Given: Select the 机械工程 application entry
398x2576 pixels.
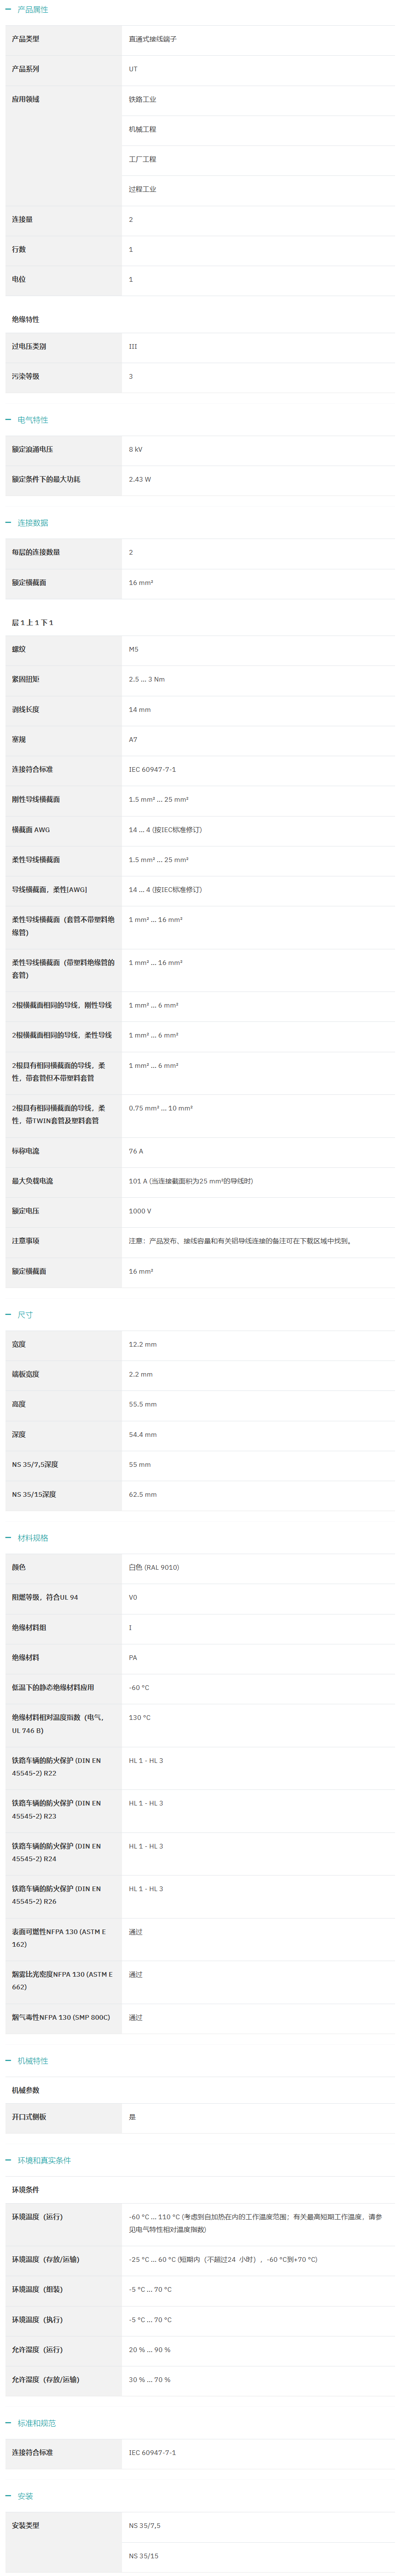Looking at the screenshot, I should (142, 129).
